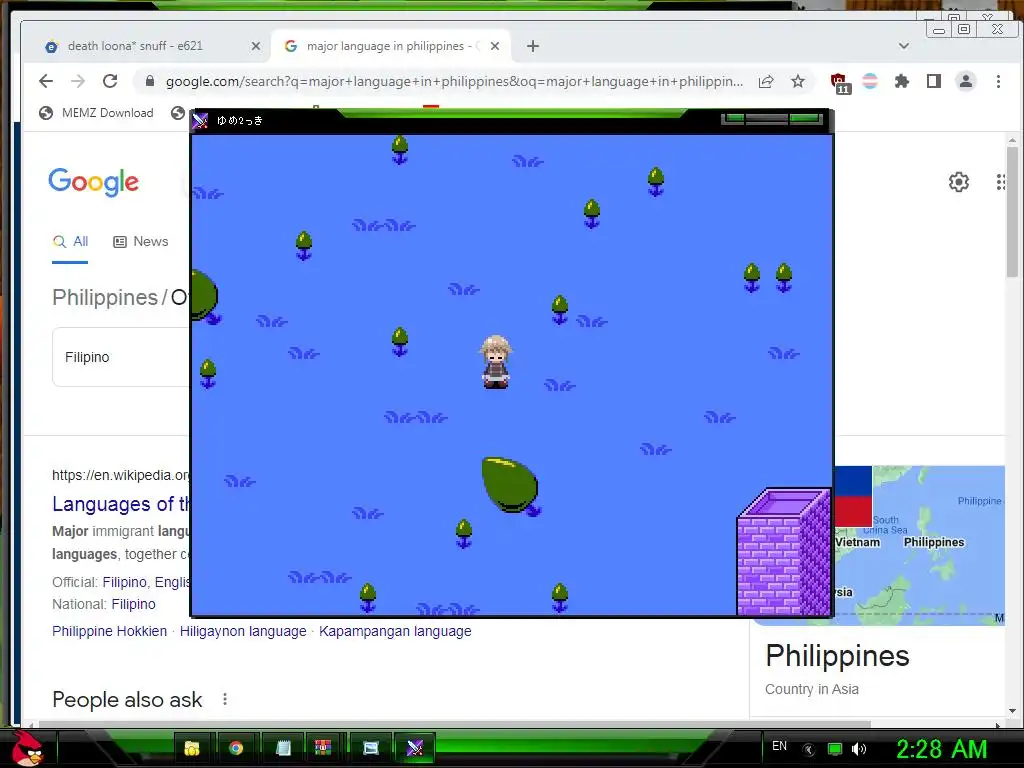The height and width of the screenshot is (768, 1024).
Task: Open Chrome's three-dot menu
Action: click(998, 81)
